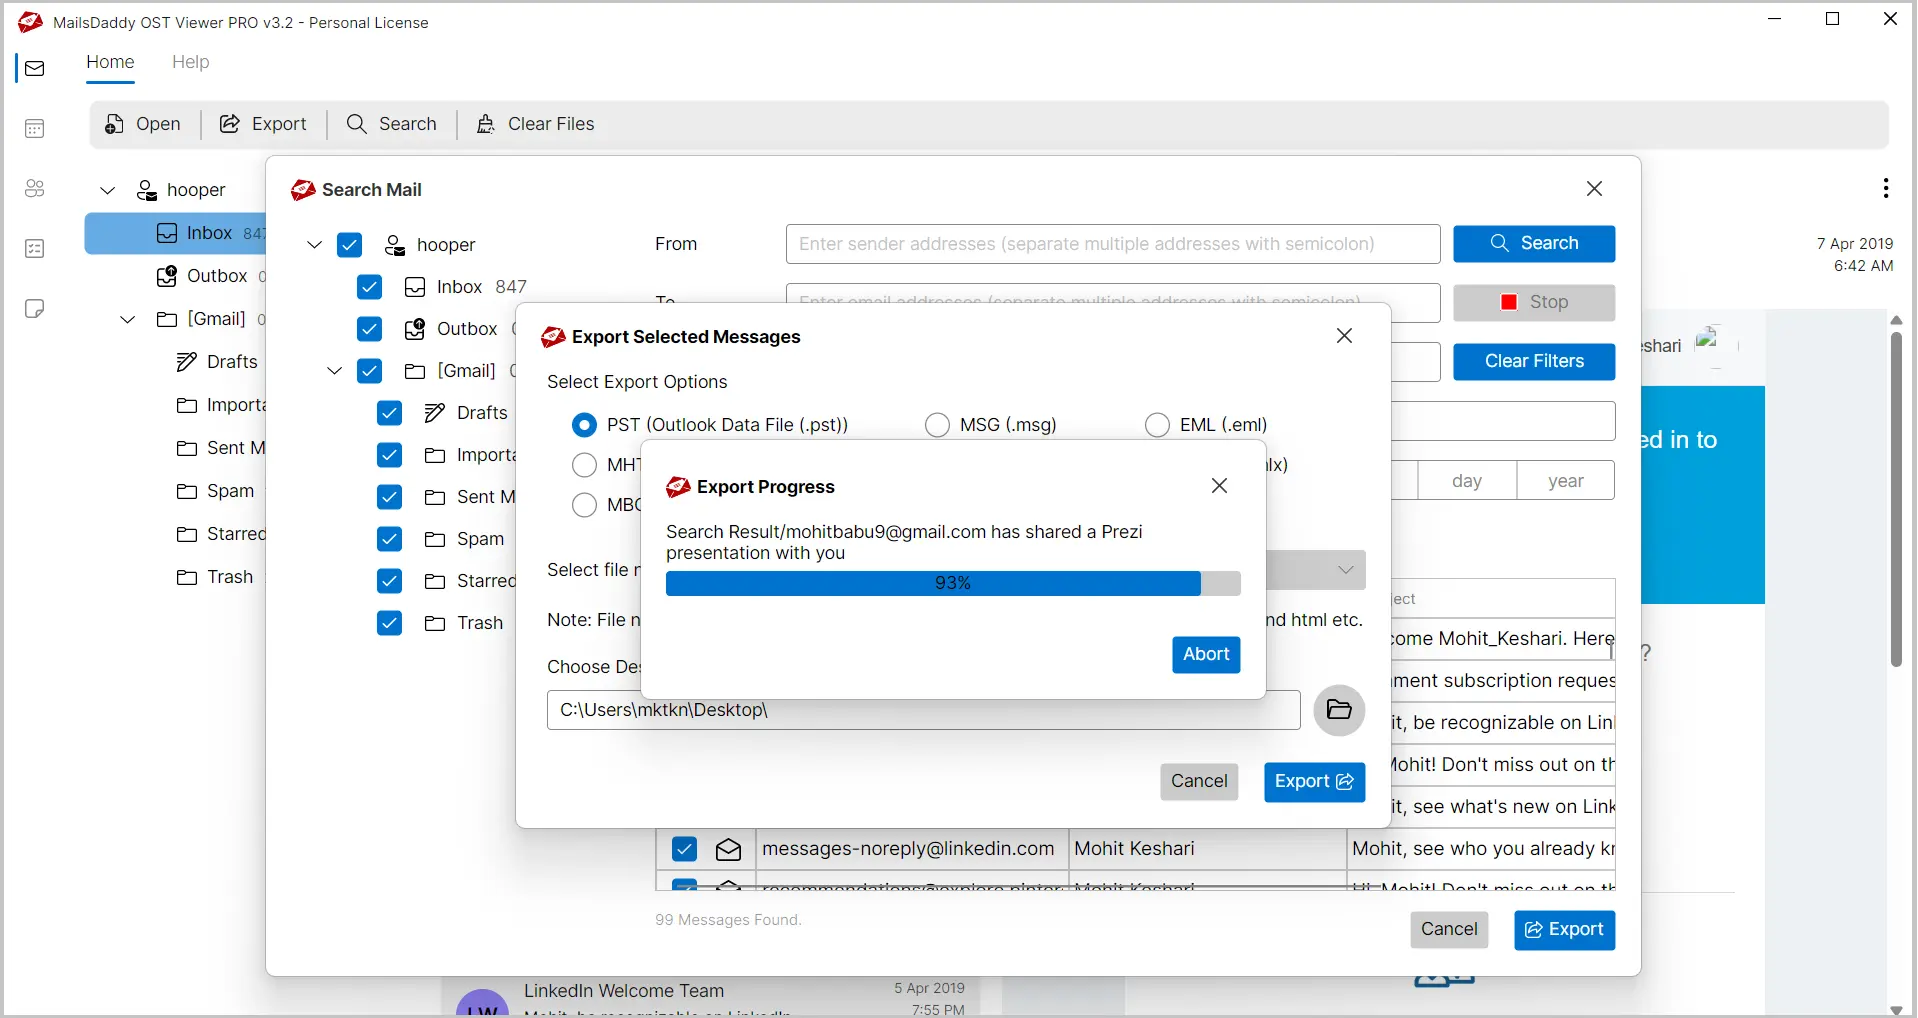Select the Sent Mail folder in main tree
This screenshot has height=1018, width=1918.
coord(220,448)
